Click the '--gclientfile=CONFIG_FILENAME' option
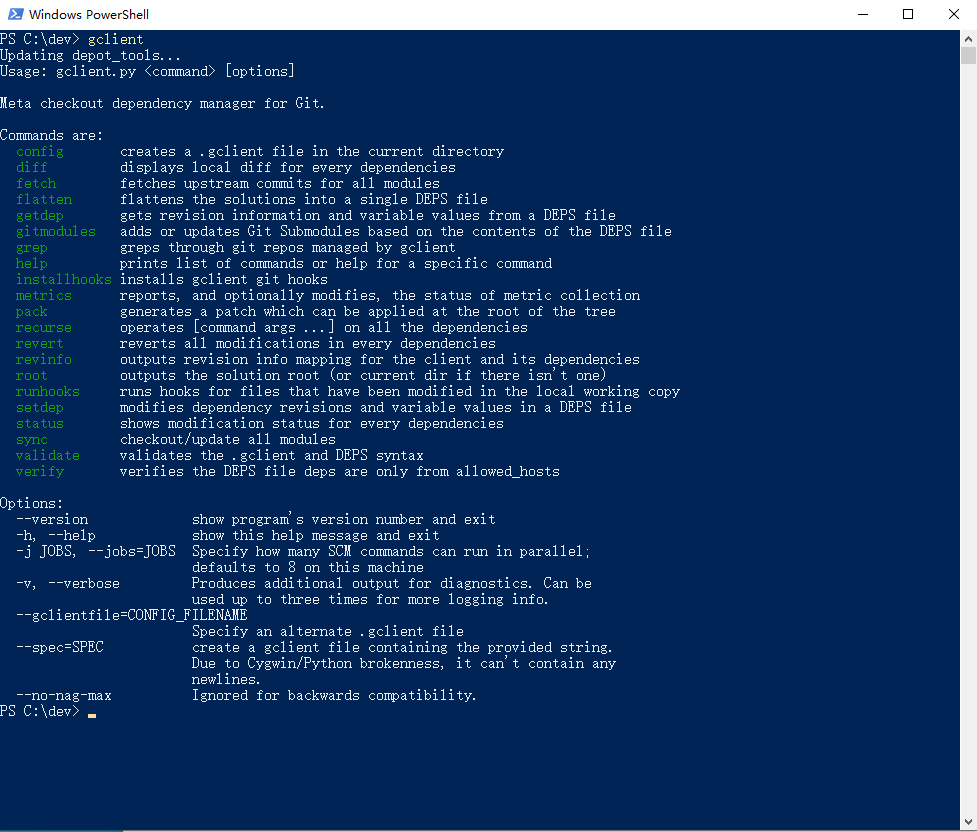The width and height of the screenshot is (977, 832). pyautogui.click(x=132, y=616)
